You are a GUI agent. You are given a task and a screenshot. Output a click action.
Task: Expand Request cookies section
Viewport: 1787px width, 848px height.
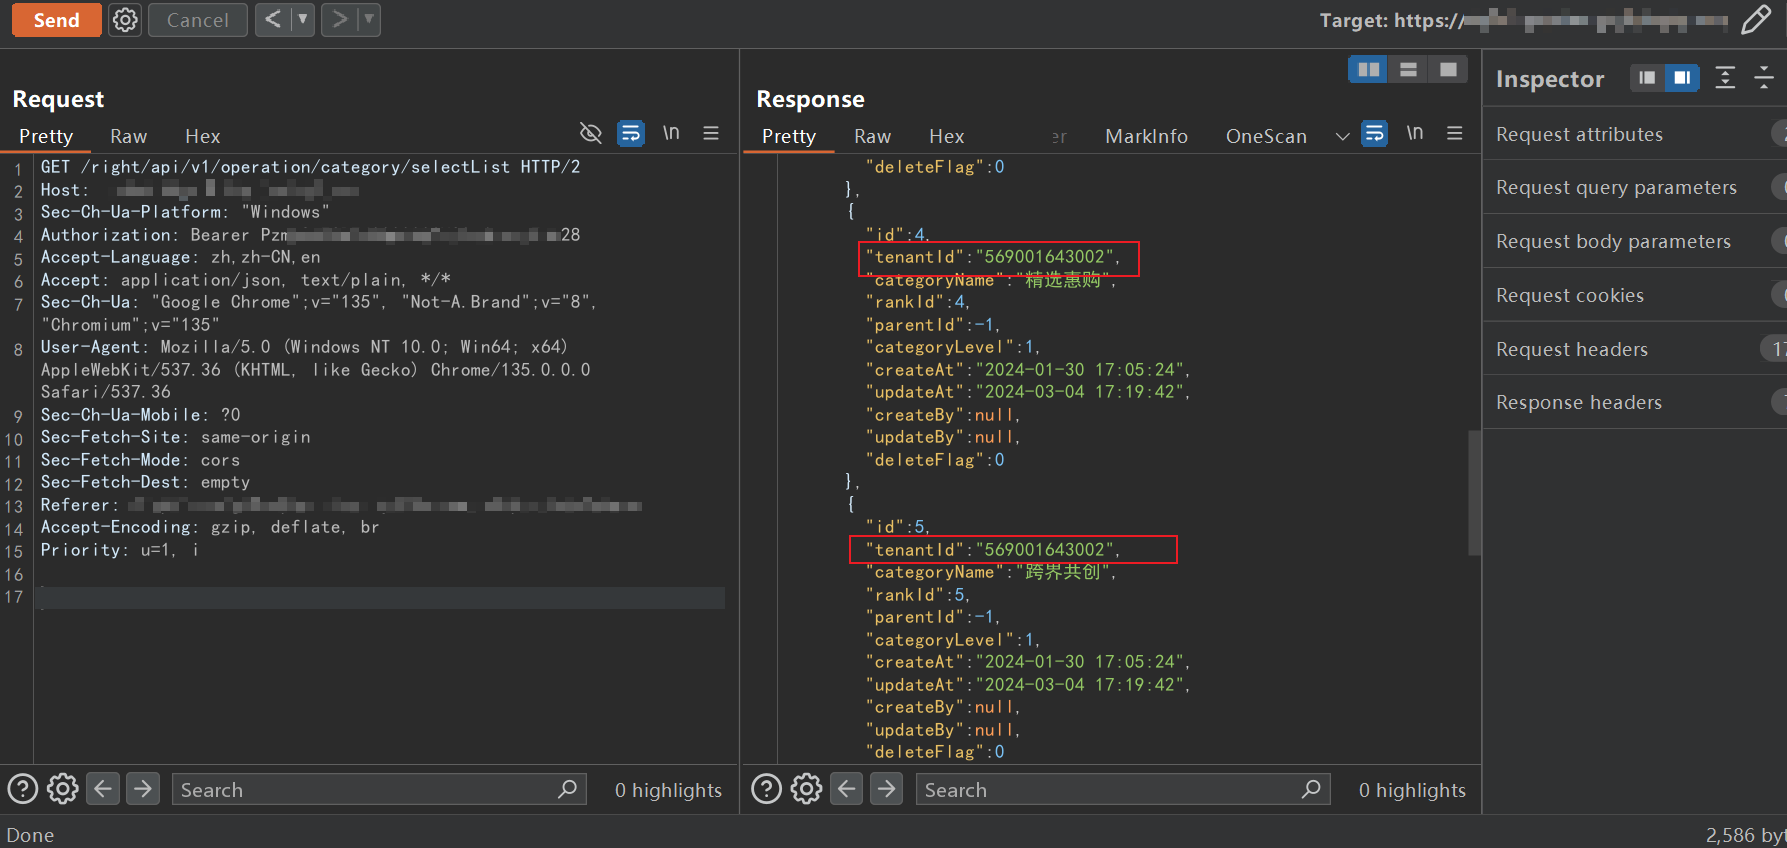[1634, 295]
